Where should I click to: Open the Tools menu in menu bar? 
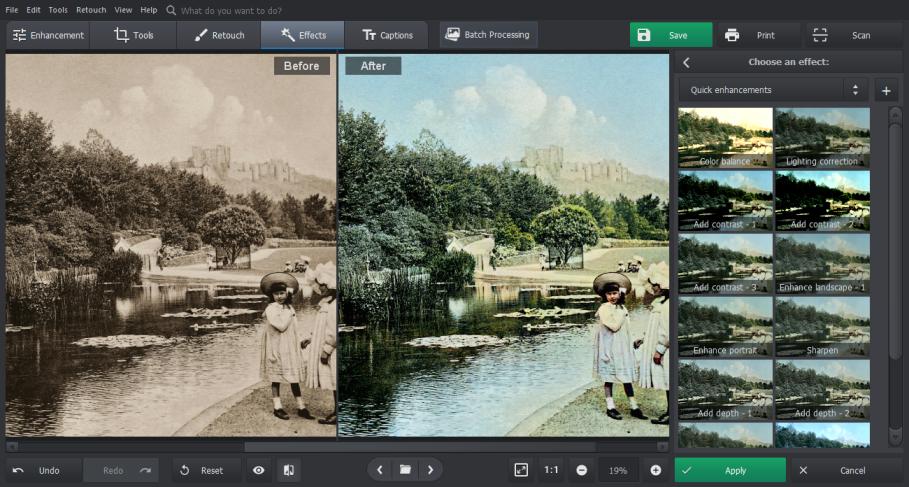click(58, 9)
